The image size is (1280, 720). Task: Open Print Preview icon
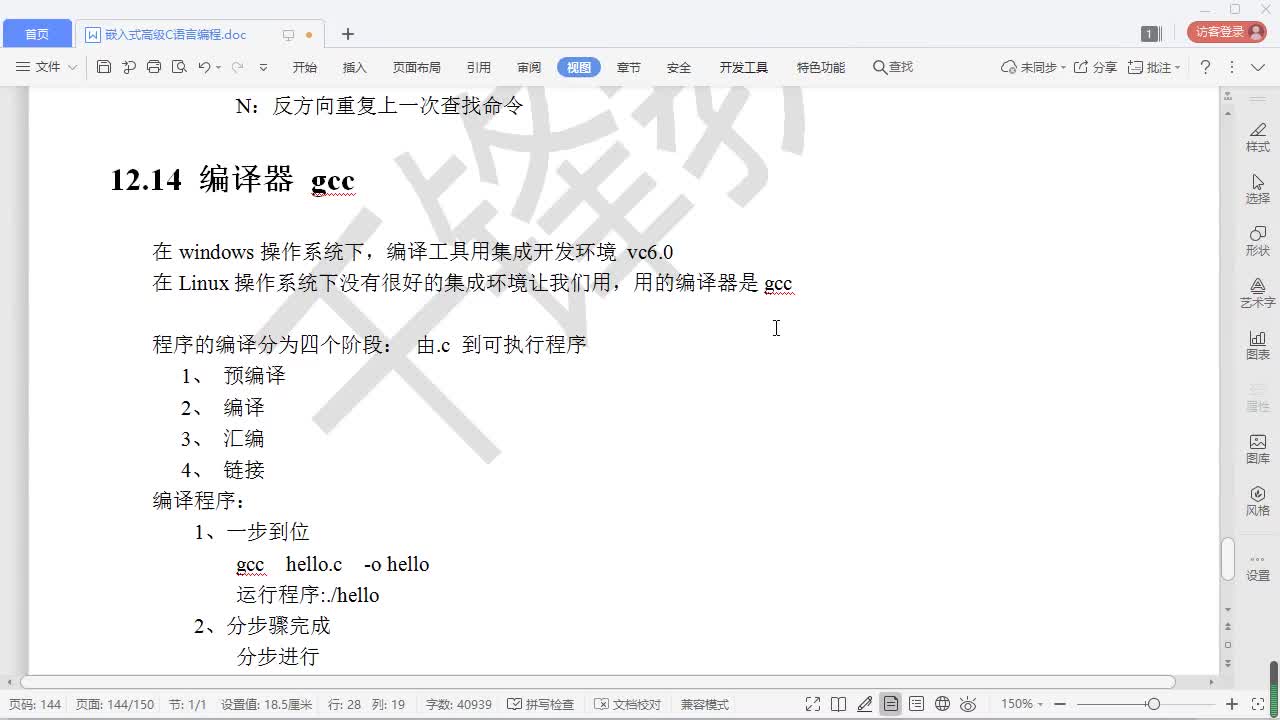pos(179,67)
